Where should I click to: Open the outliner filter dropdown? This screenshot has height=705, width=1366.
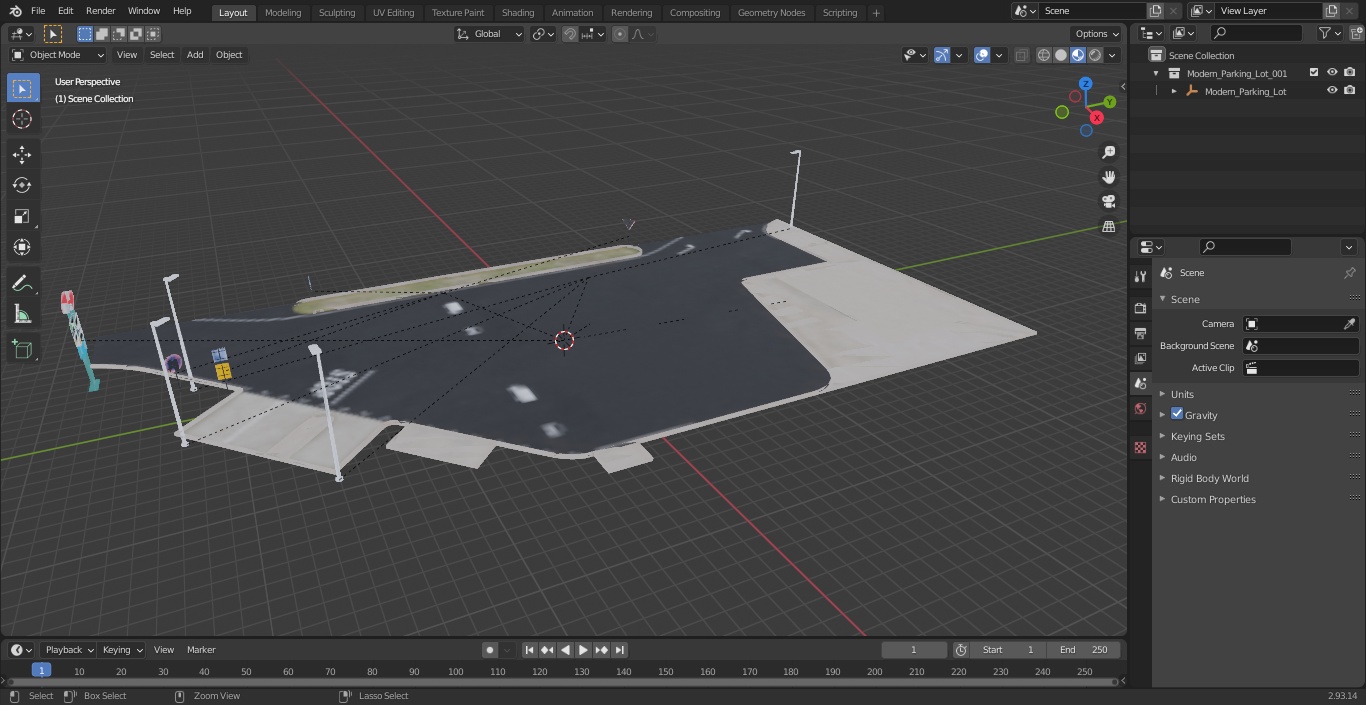pyautogui.click(x=1329, y=33)
